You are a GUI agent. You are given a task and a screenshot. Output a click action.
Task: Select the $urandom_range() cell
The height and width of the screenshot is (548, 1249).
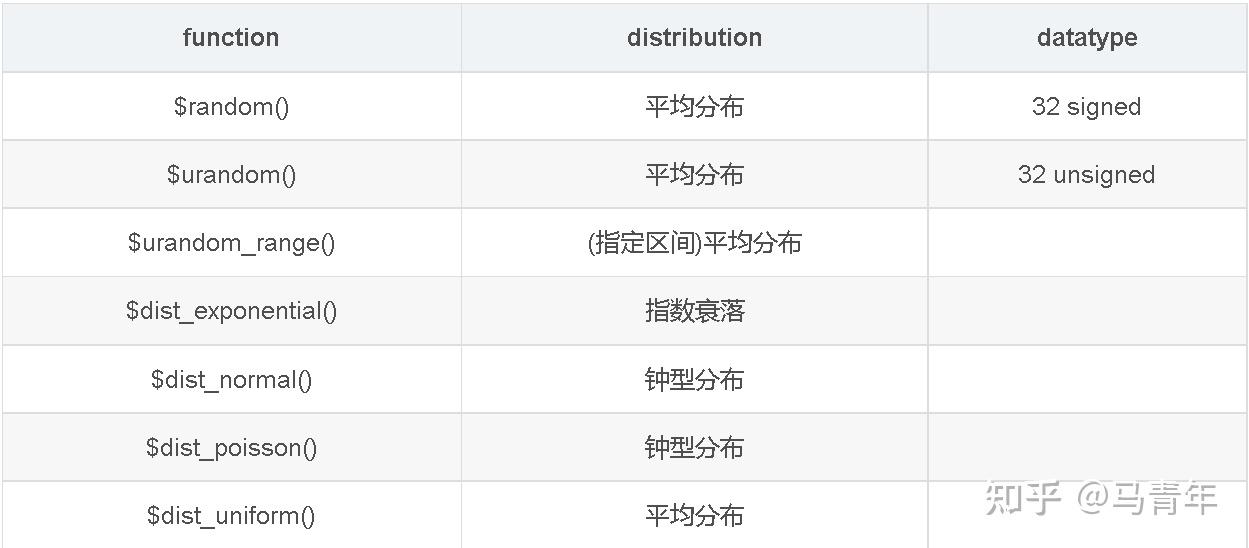pyautogui.click(x=231, y=243)
